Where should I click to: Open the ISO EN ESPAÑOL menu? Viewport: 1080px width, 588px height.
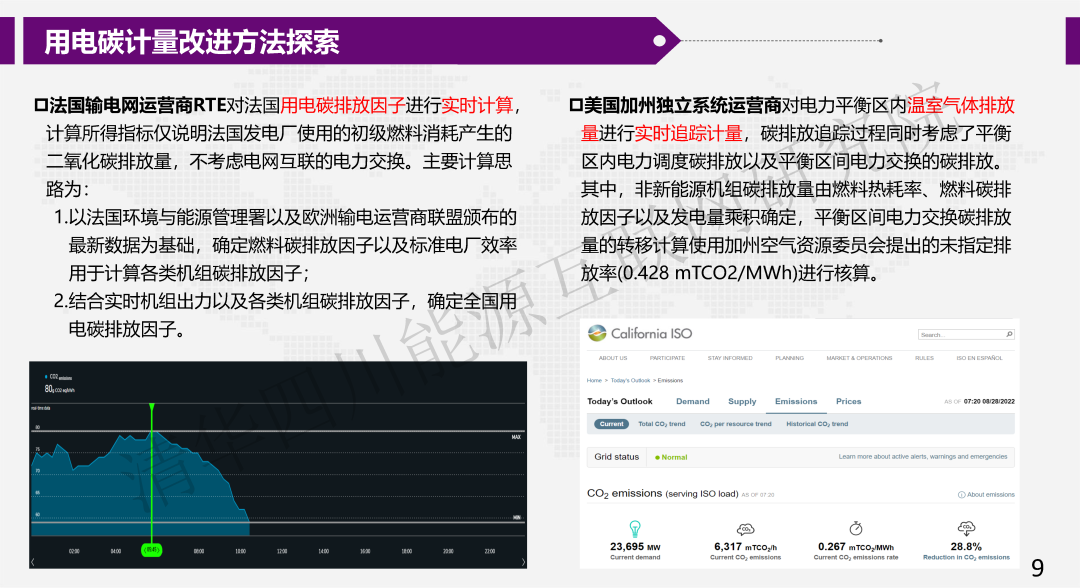tap(979, 358)
